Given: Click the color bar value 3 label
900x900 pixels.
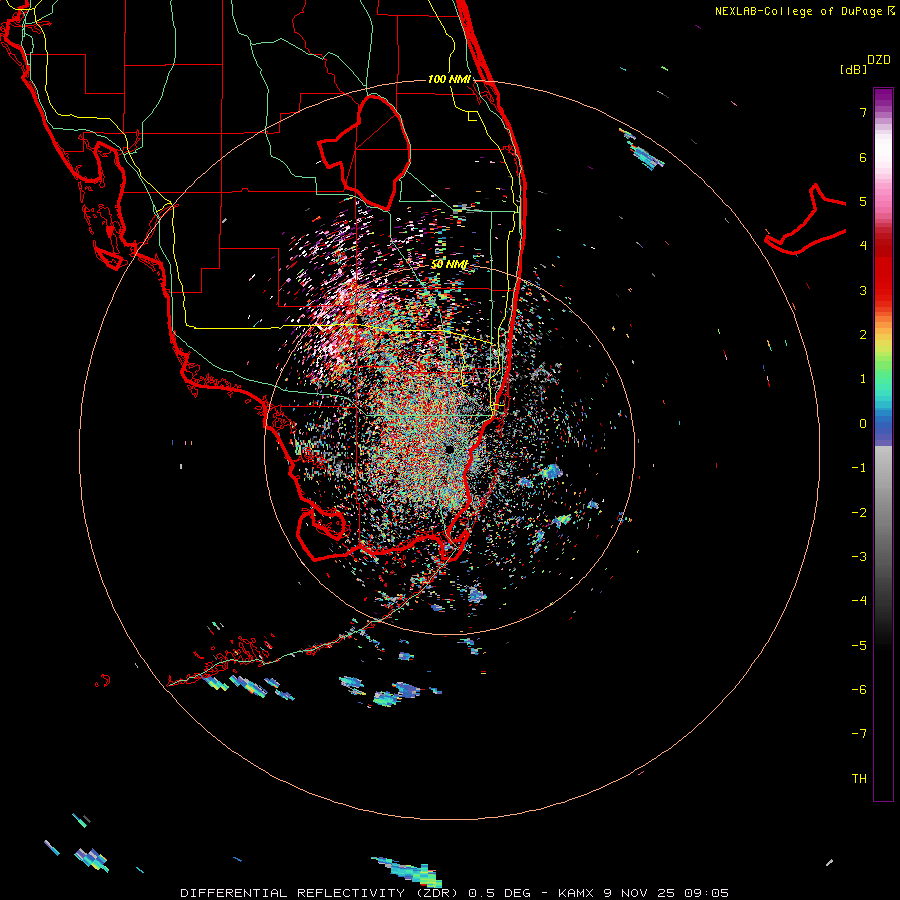Looking at the screenshot, I should coord(863,290).
